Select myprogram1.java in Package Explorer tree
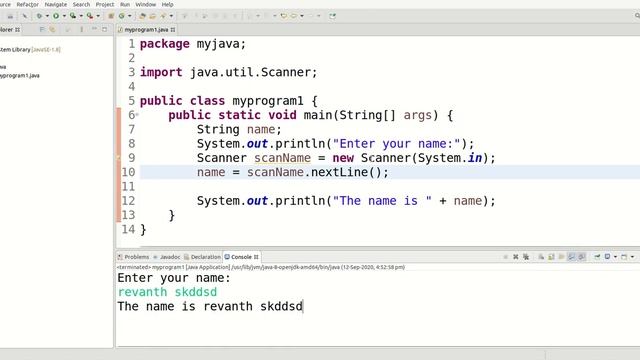Screen dimensions: 640x360 [x=20, y=76]
